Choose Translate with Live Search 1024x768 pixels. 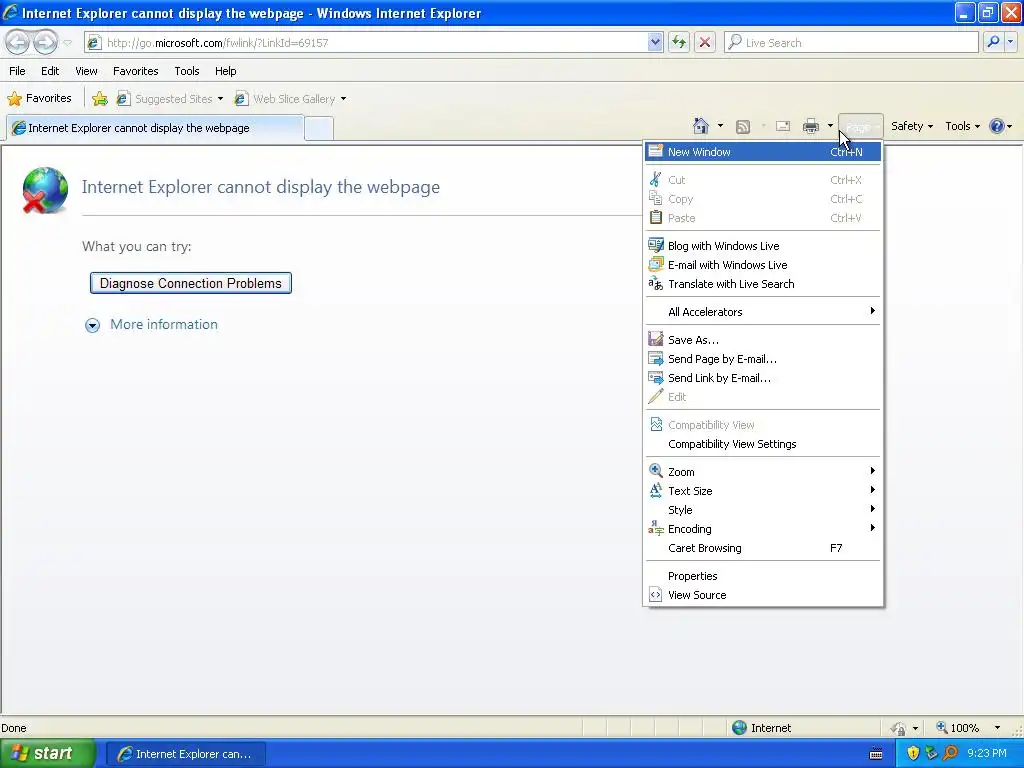coord(763,284)
